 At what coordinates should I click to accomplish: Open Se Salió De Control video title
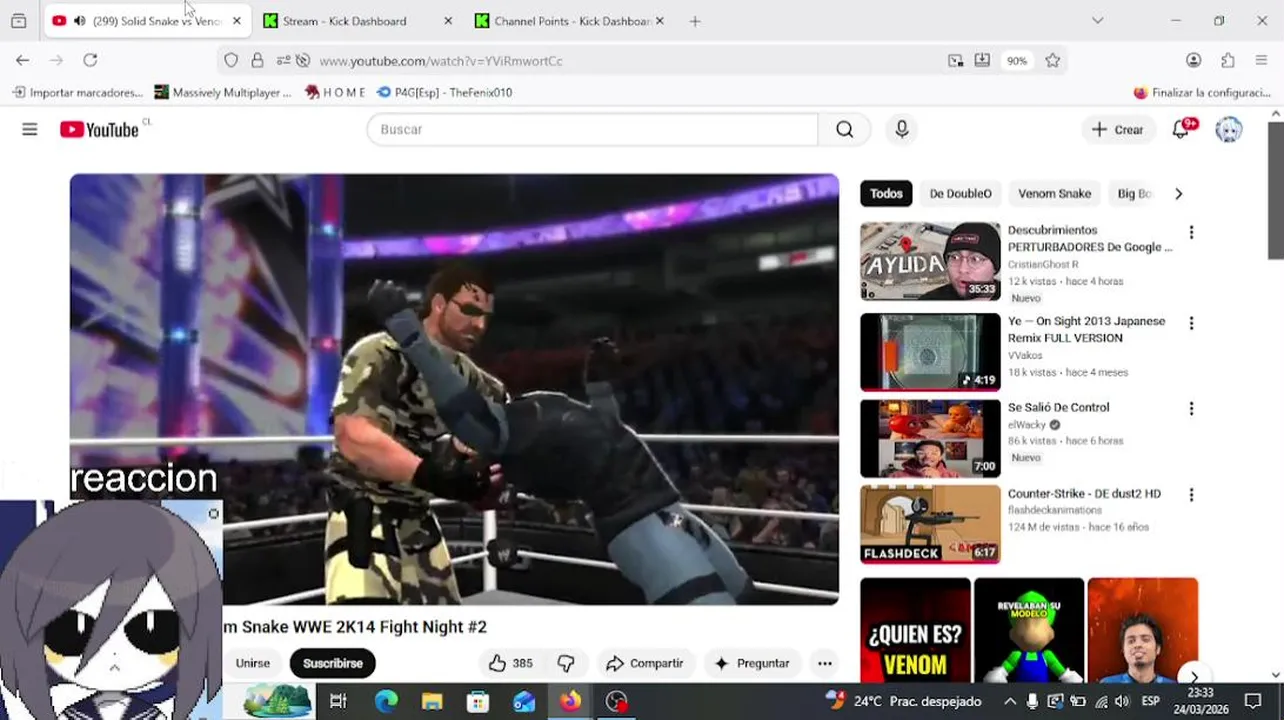1058,407
